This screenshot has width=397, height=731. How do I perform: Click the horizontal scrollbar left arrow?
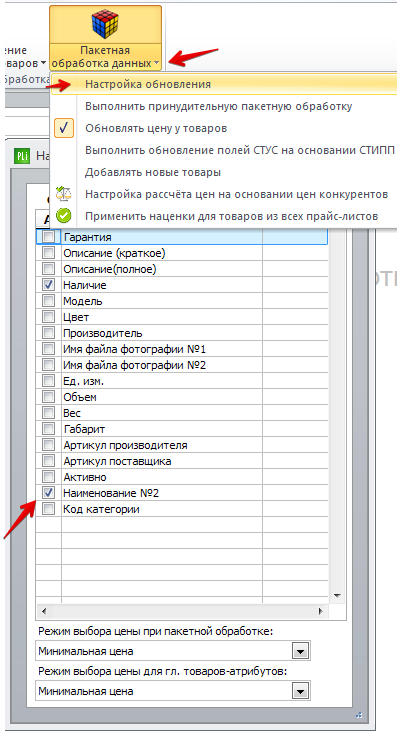44,611
